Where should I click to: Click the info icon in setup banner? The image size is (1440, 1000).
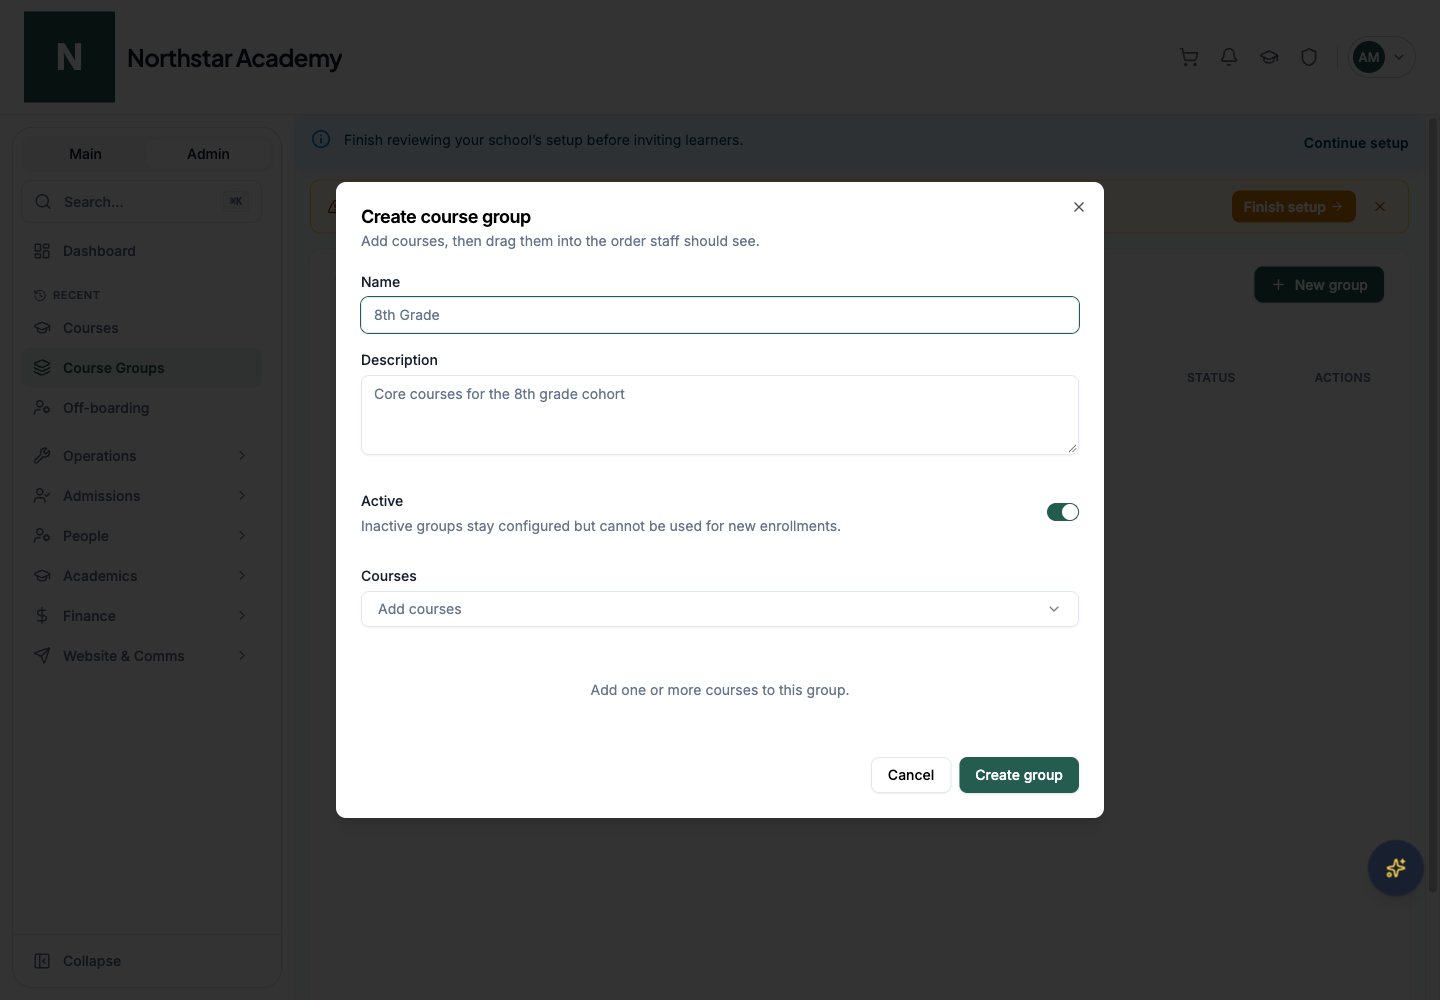pos(321,139)
